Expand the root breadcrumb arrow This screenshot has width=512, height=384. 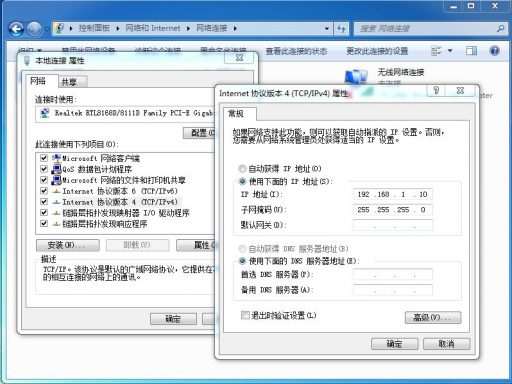tap(71, 29)
